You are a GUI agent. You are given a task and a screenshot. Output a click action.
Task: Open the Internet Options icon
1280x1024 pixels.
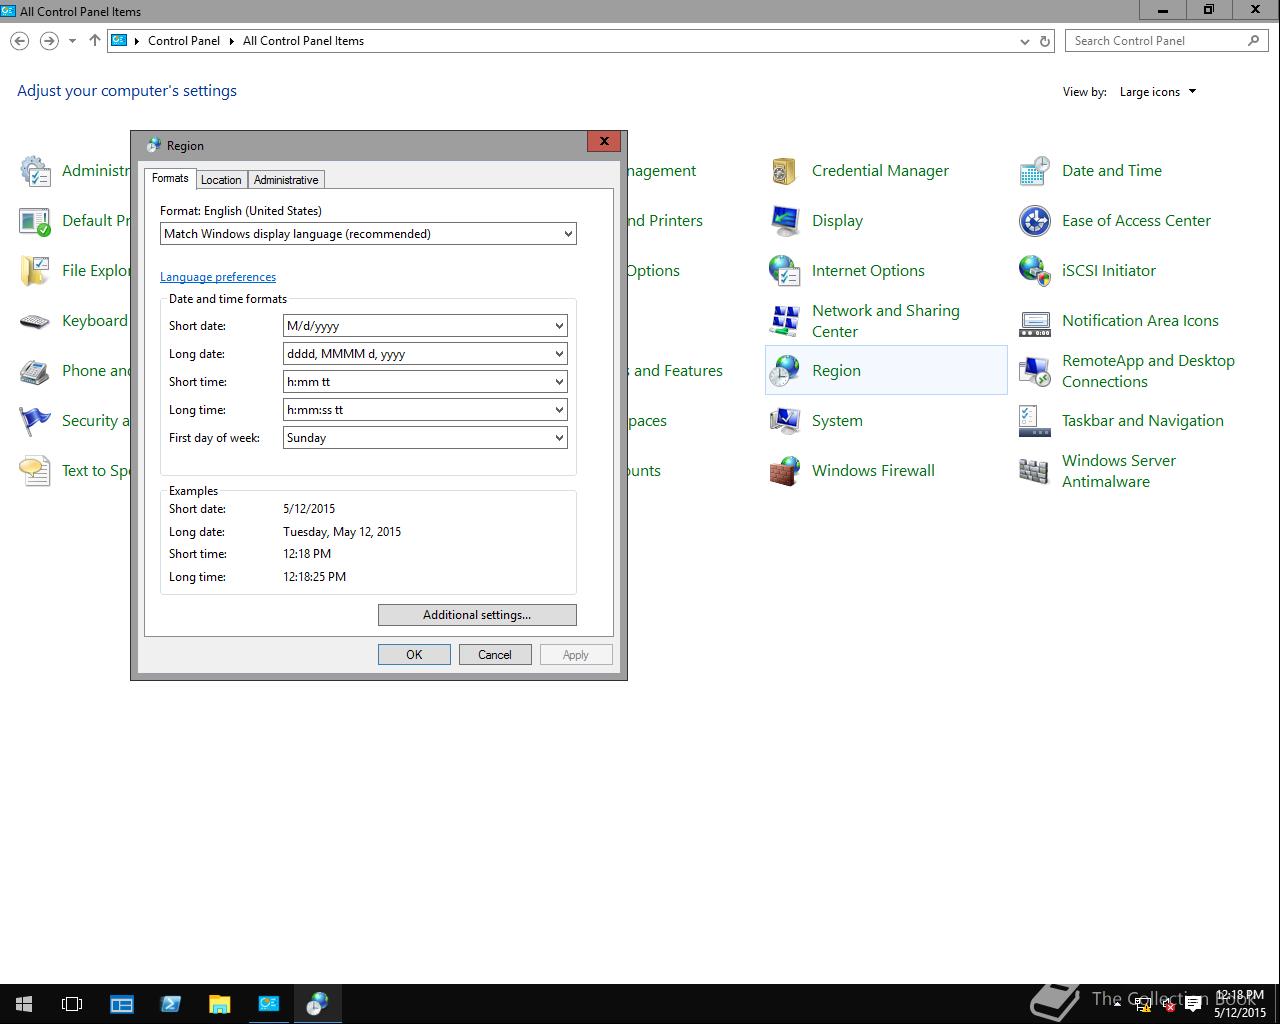pyautogui.click(x=784, y=271)
